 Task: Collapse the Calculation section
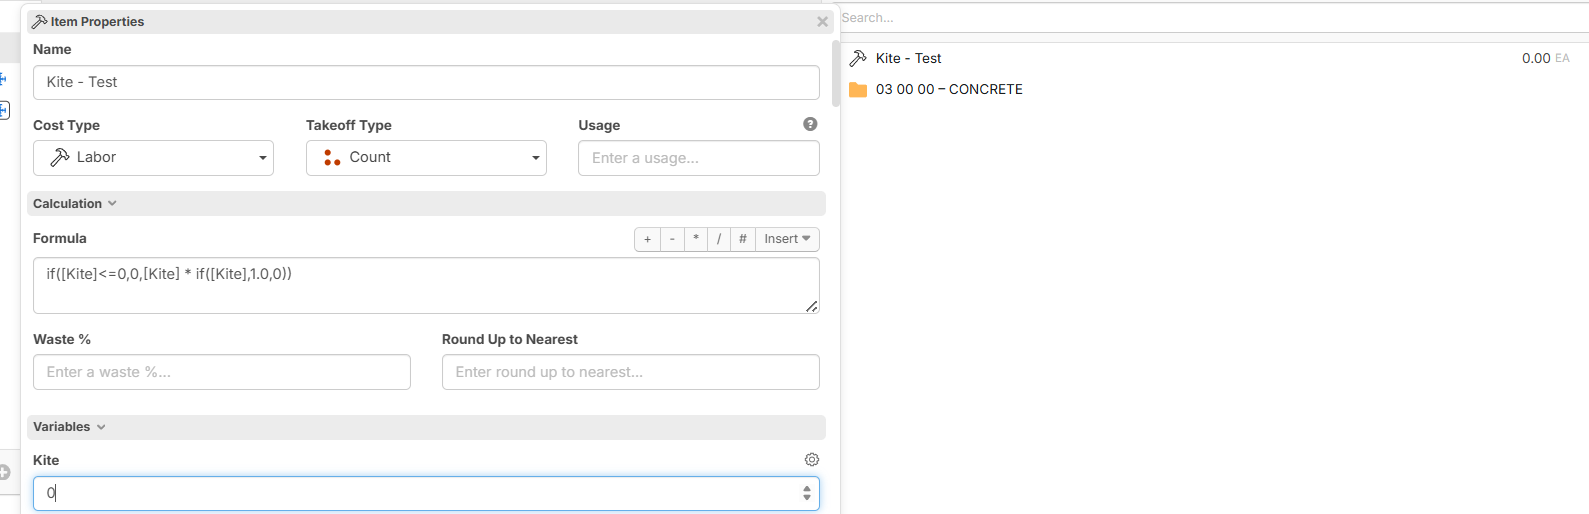pos(75,204)
